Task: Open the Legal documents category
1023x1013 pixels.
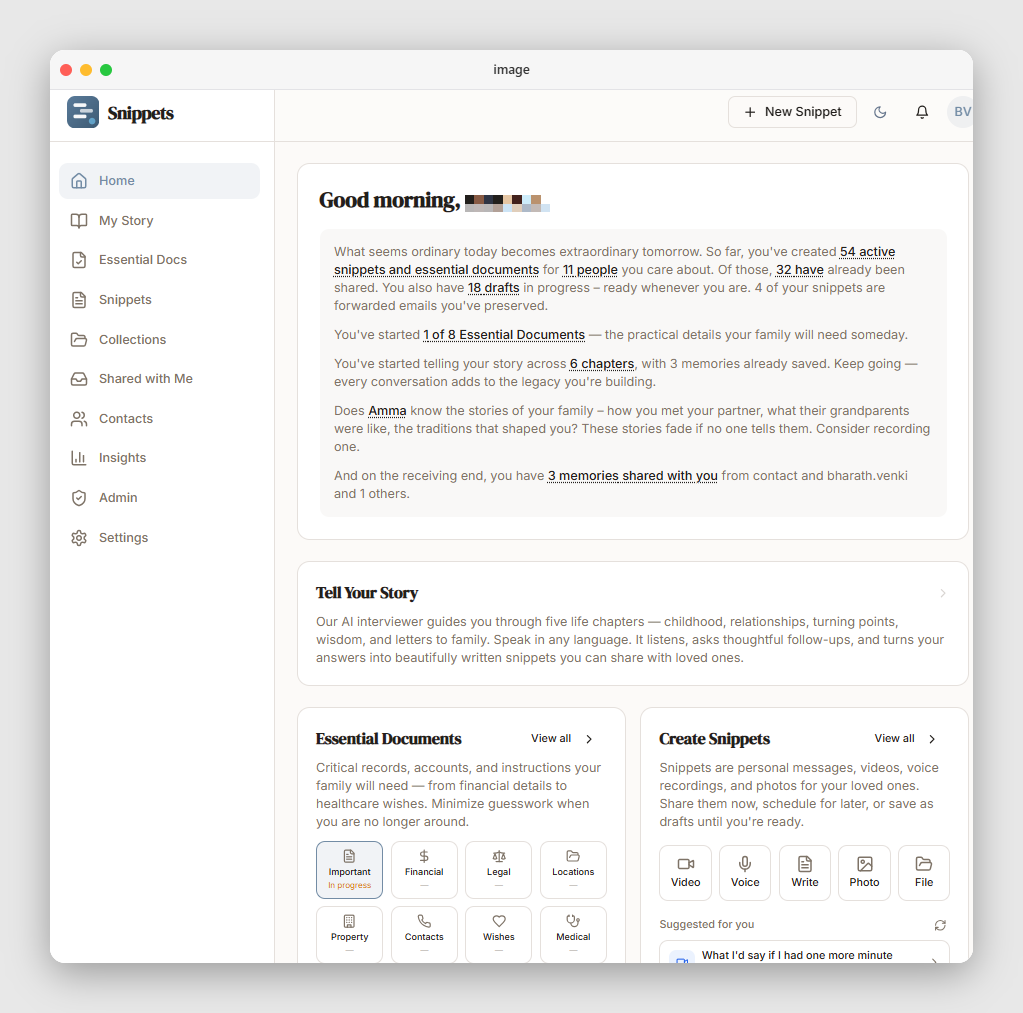Action: point(498,869)
